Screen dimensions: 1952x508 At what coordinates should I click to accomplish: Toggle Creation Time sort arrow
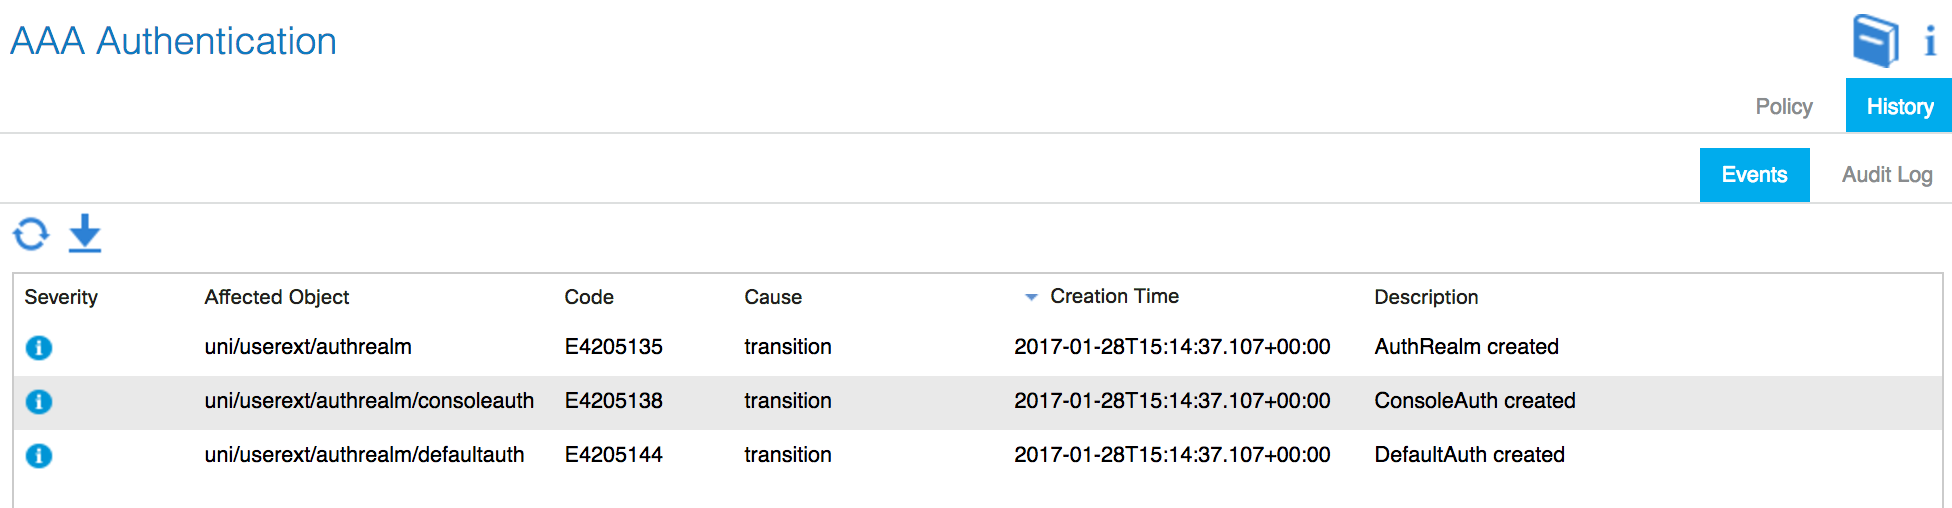point(1031,297)
